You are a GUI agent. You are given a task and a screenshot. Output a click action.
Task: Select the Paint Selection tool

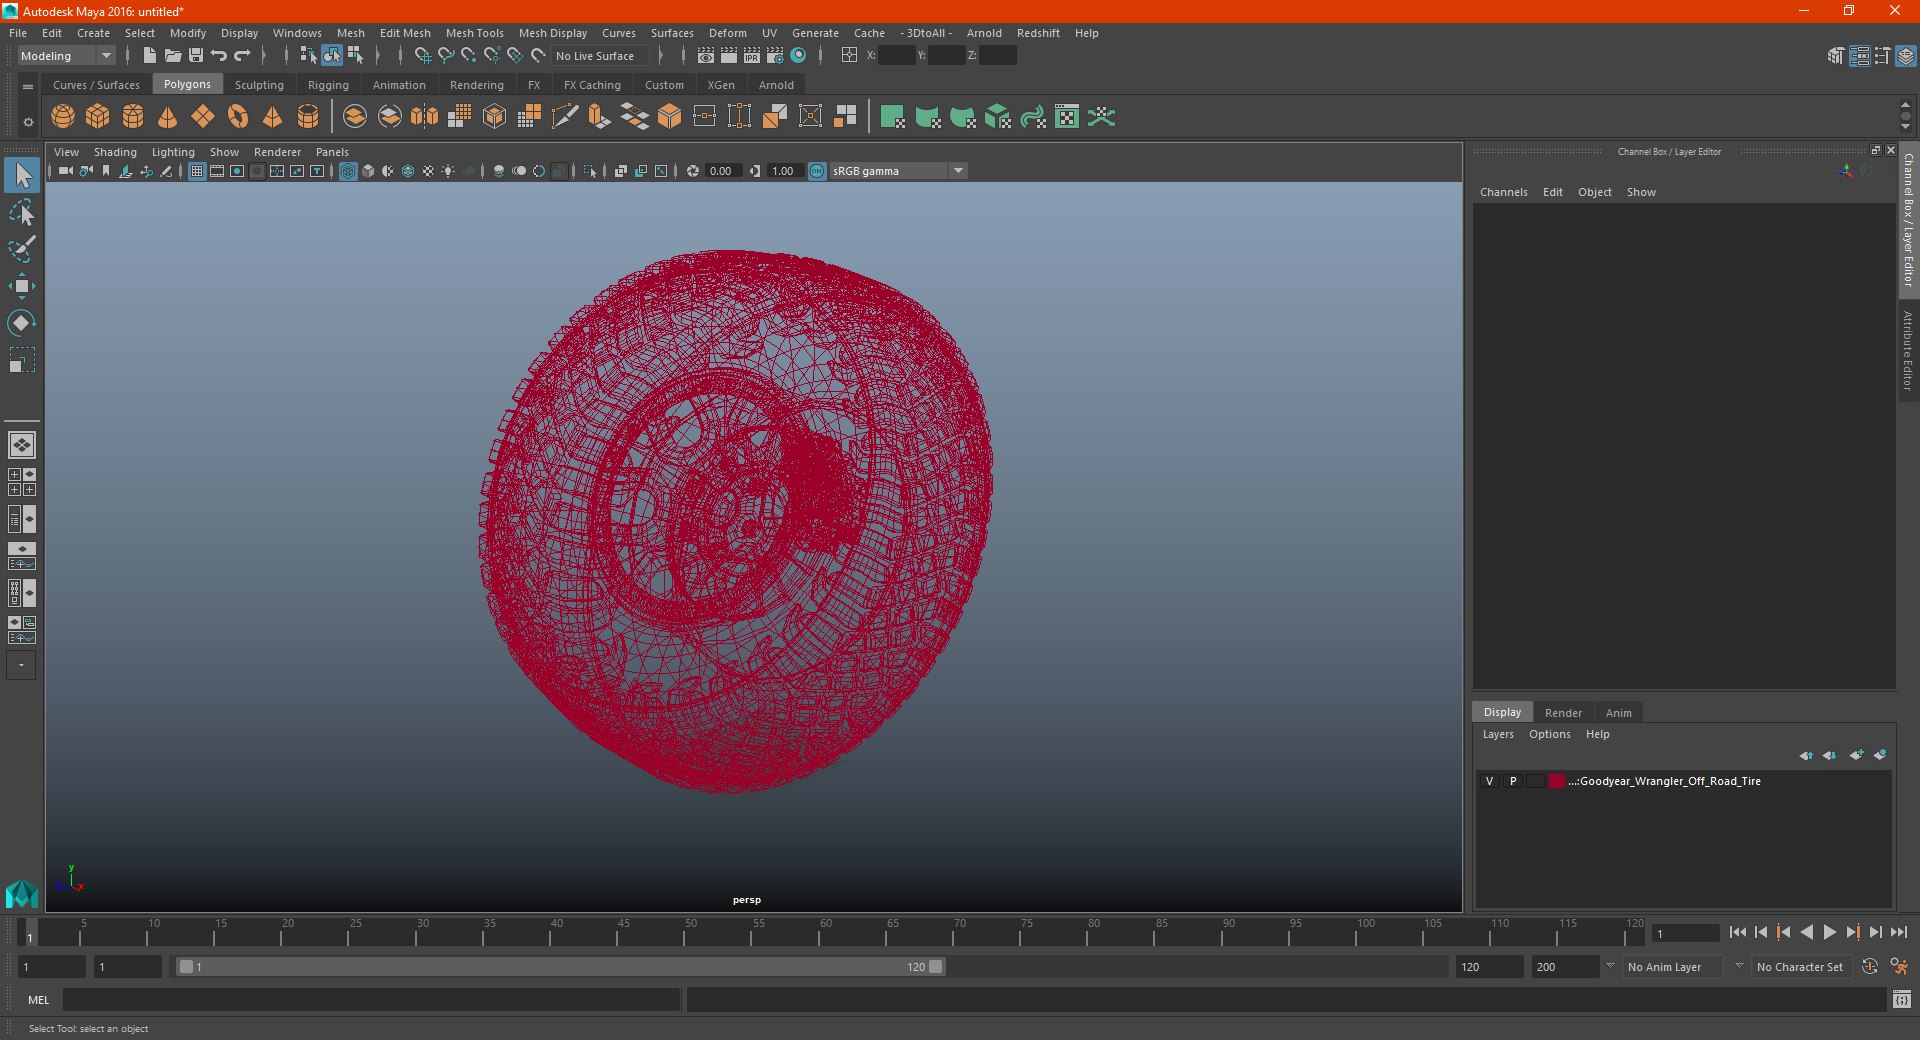coord(22,249)
